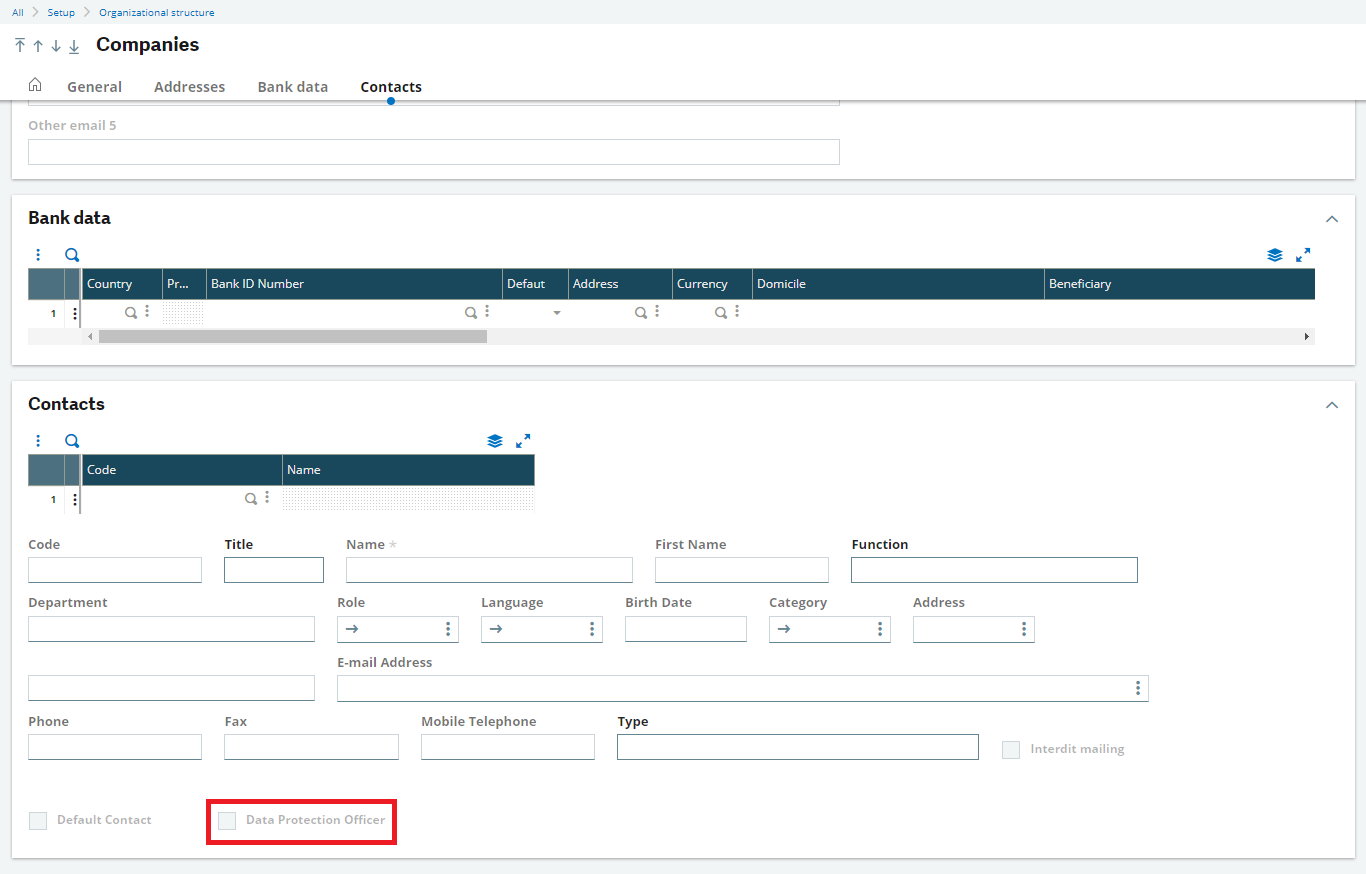Viewport: 1366px width, 874px height.
Task: Switch to the Bank data tab
Action: (x=293, y=87)
